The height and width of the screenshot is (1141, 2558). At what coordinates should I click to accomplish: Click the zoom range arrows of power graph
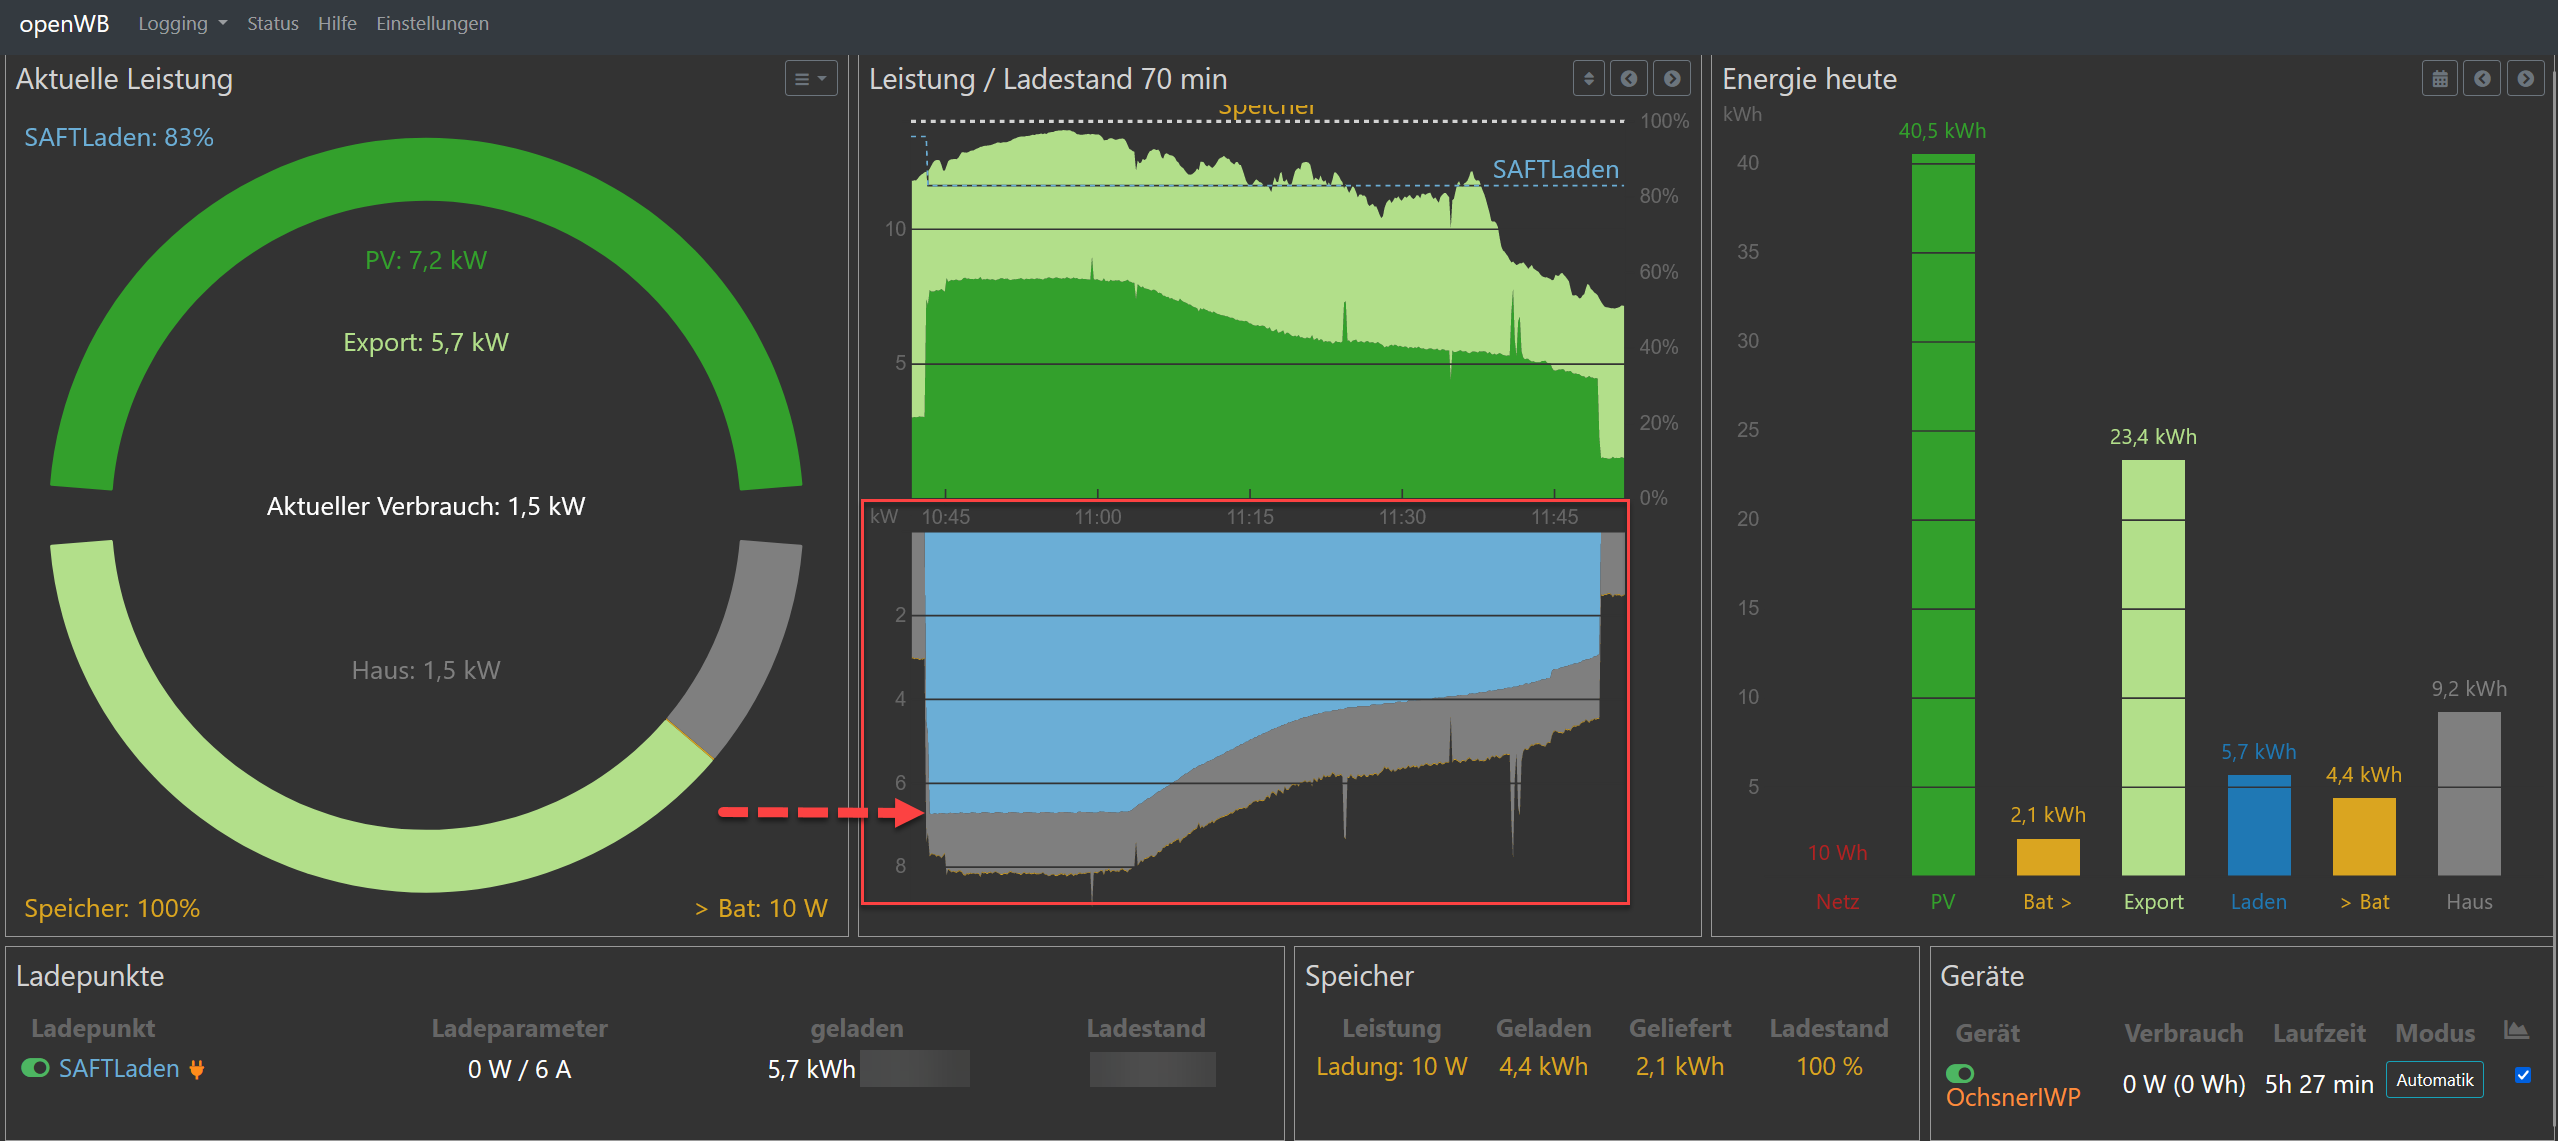(x=1588, y=79)
